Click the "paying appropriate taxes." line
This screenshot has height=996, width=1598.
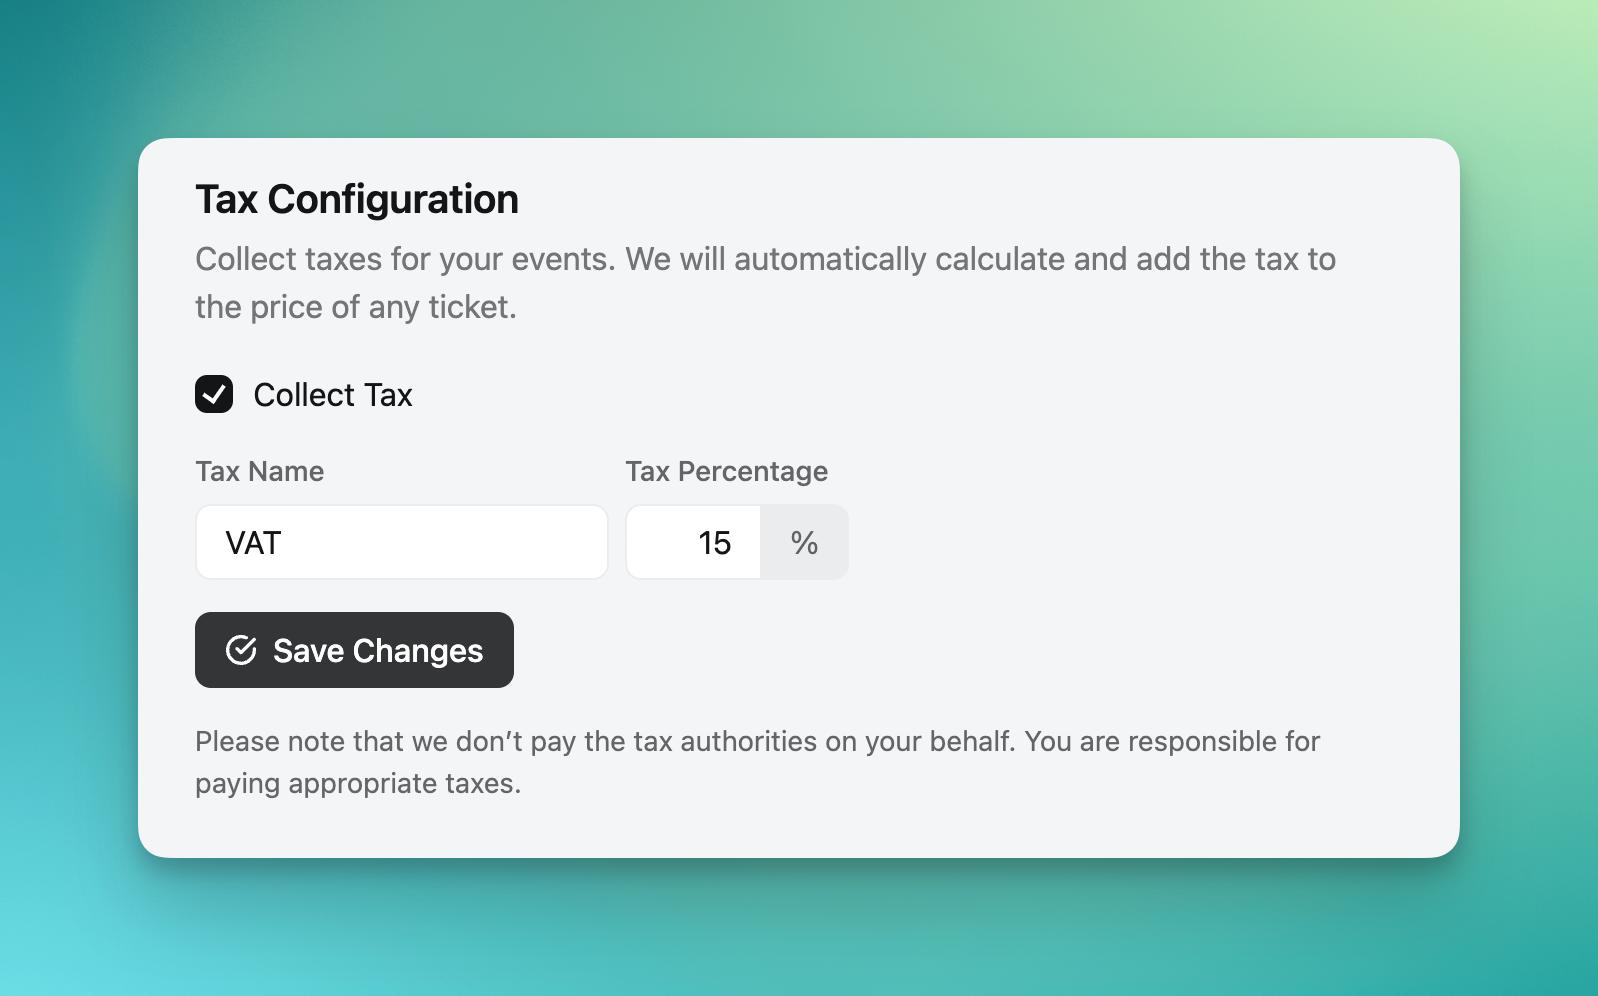pos(358,783)
